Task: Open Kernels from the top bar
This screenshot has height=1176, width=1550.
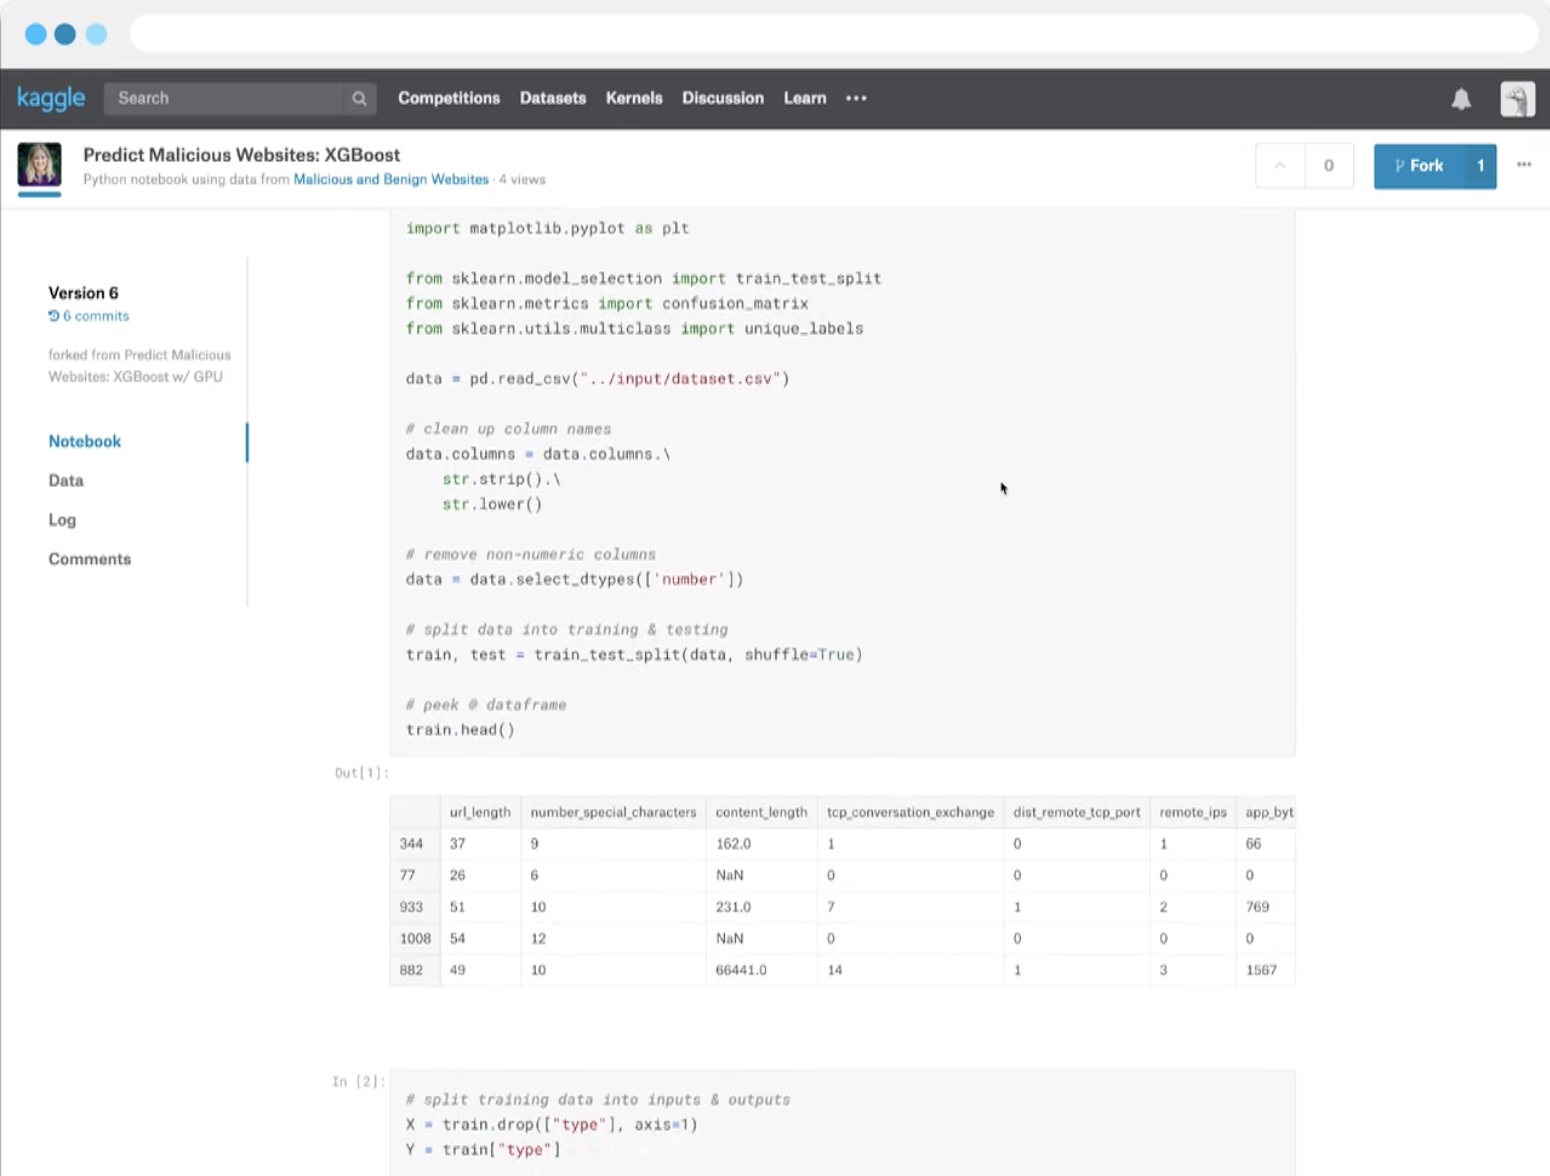Action: [633, 98]
